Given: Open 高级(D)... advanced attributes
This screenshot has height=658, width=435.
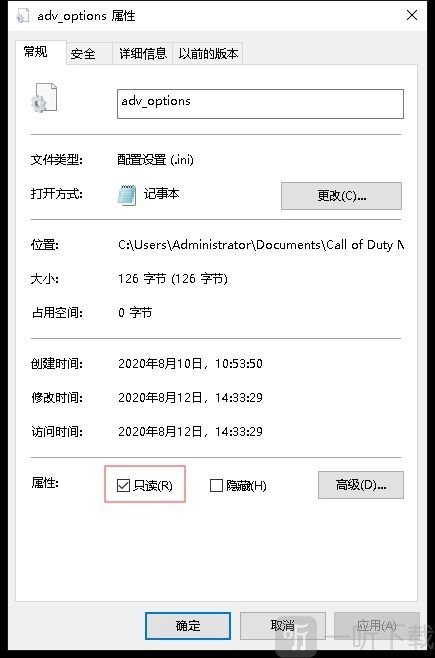Looking at the screenshot, I should point(361,485).
